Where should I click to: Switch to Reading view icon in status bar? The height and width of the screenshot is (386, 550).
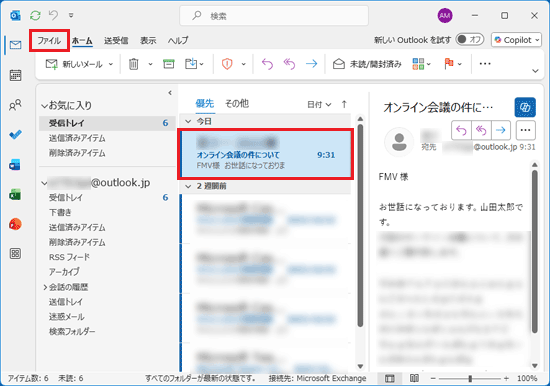click(x=414, y=378)
